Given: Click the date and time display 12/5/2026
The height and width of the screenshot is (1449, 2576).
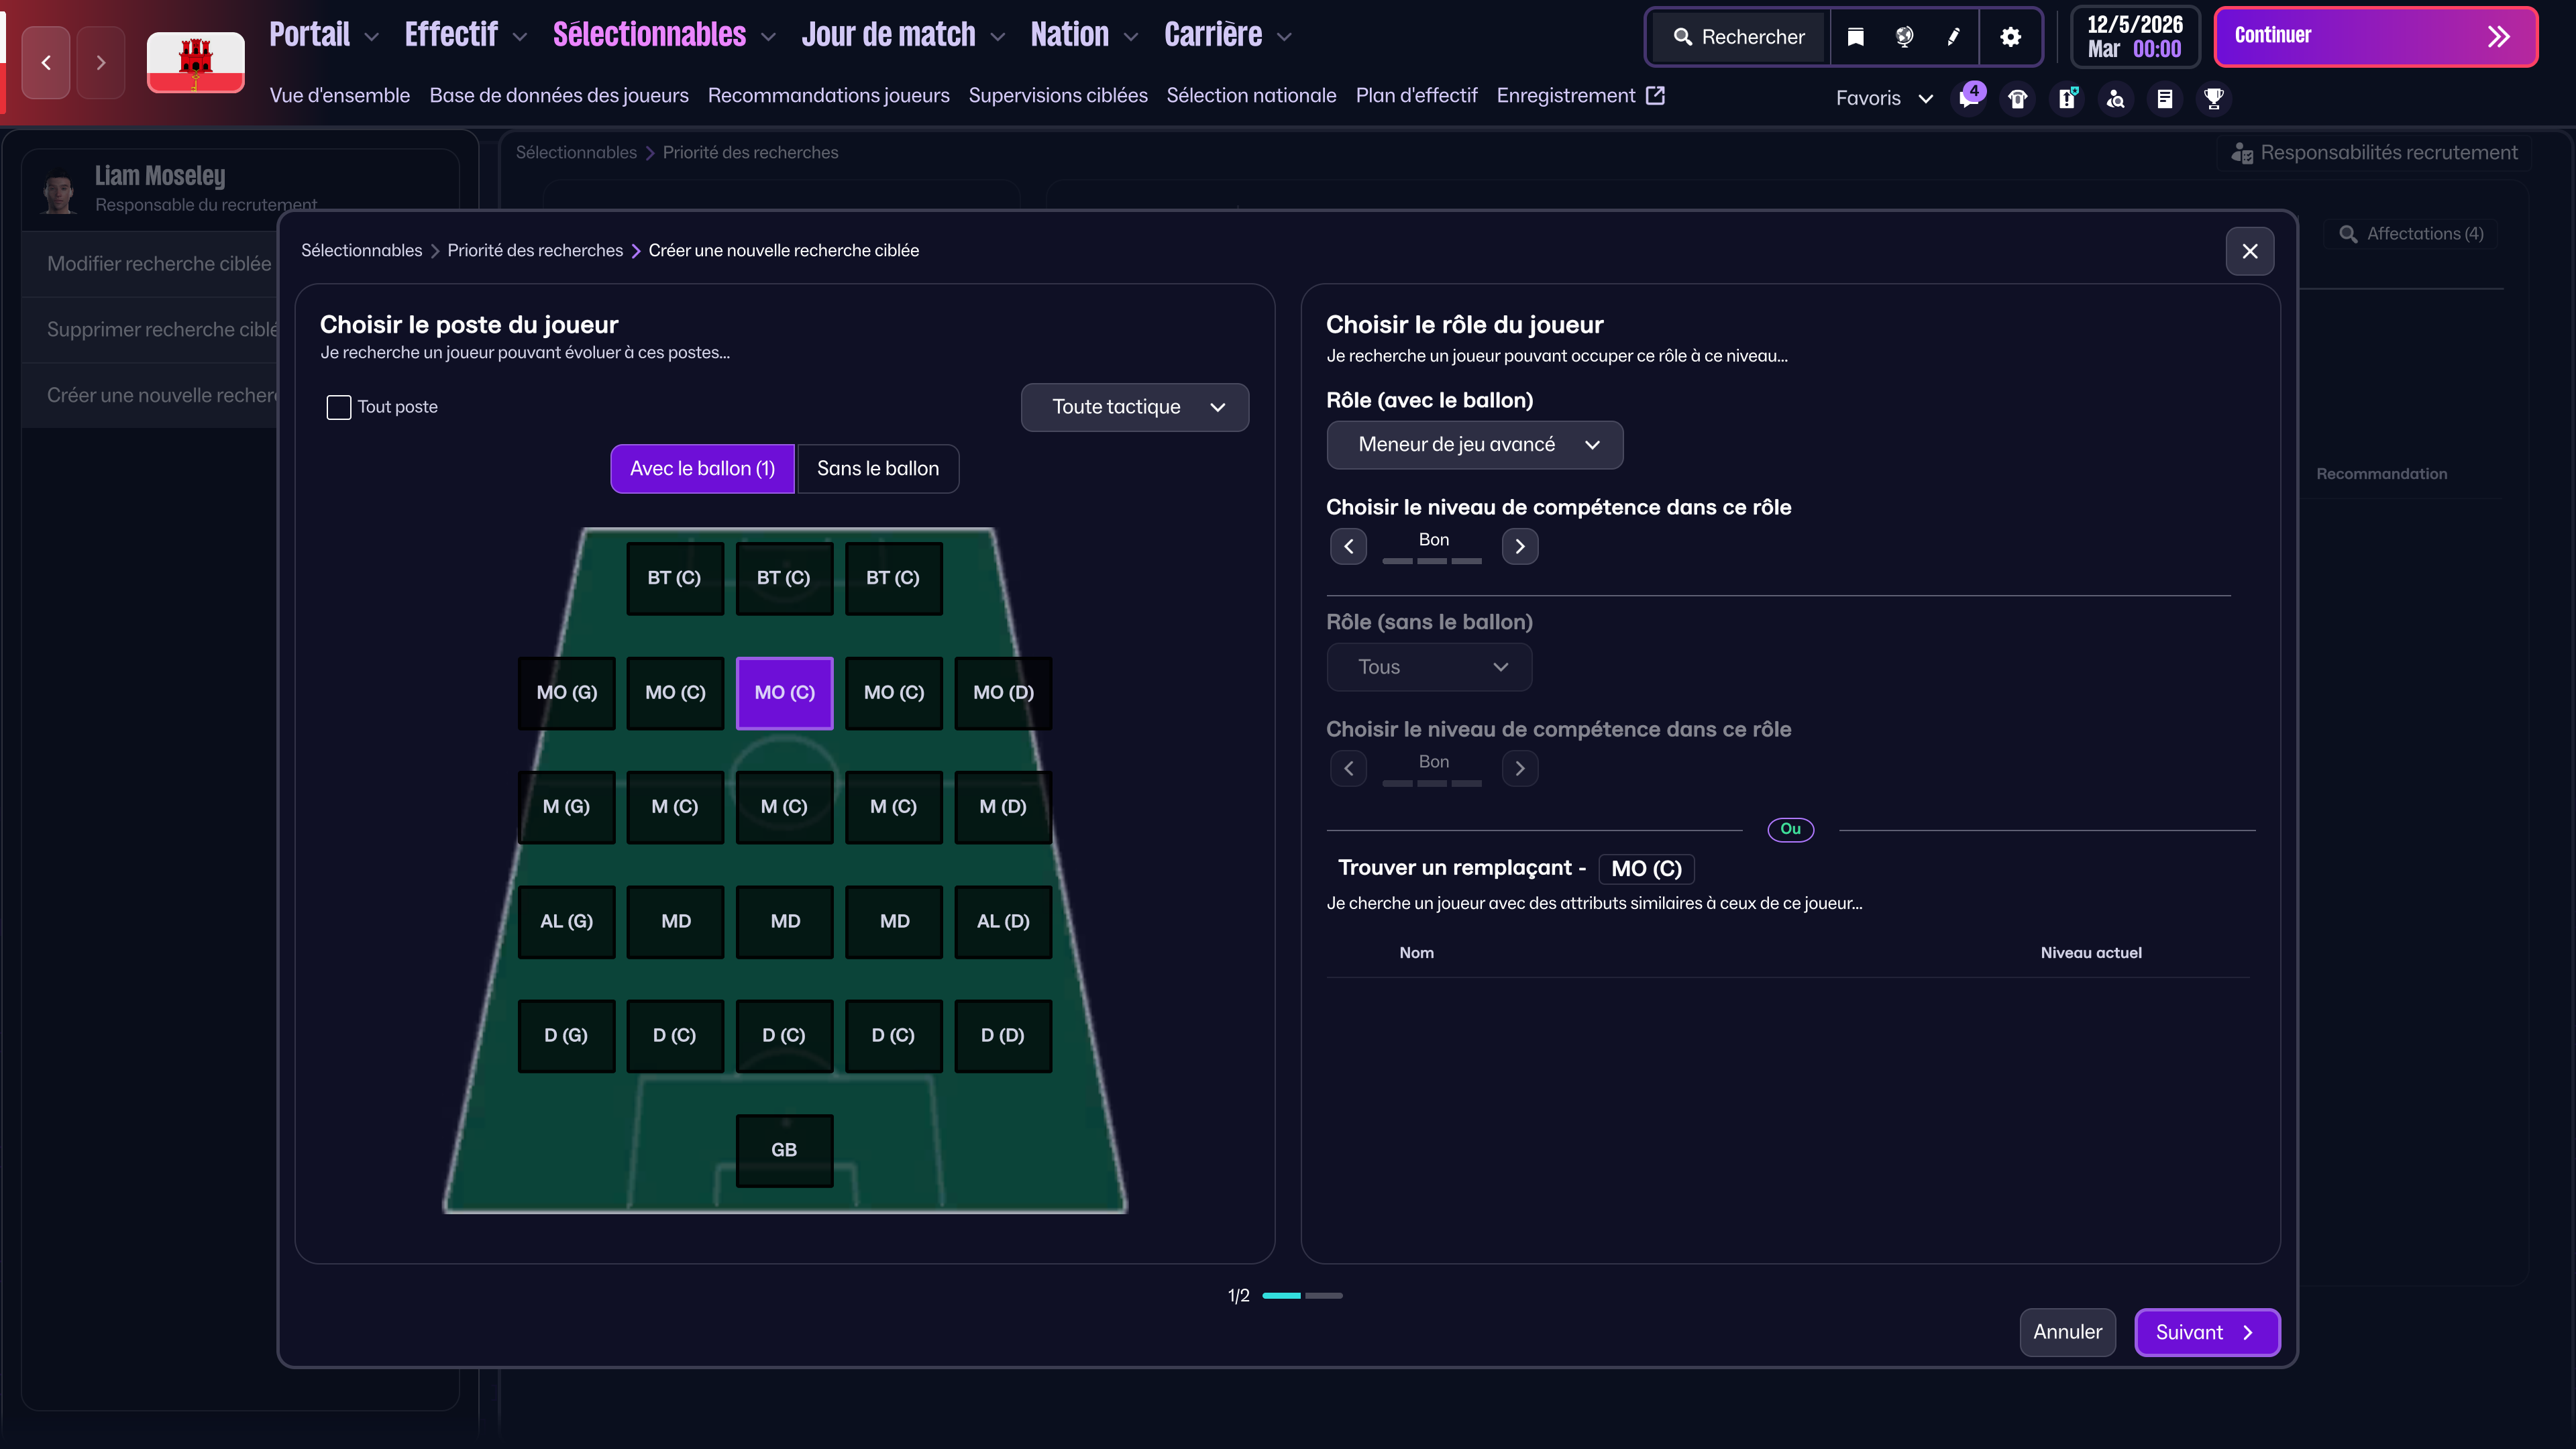Looking at the screenshot, I should (2135, 37).
